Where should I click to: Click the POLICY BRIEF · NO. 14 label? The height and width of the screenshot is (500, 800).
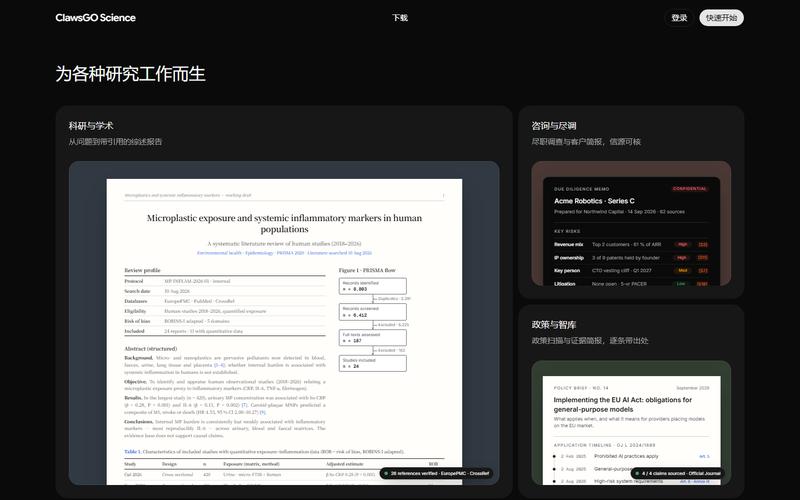click(x=581, y=388)
